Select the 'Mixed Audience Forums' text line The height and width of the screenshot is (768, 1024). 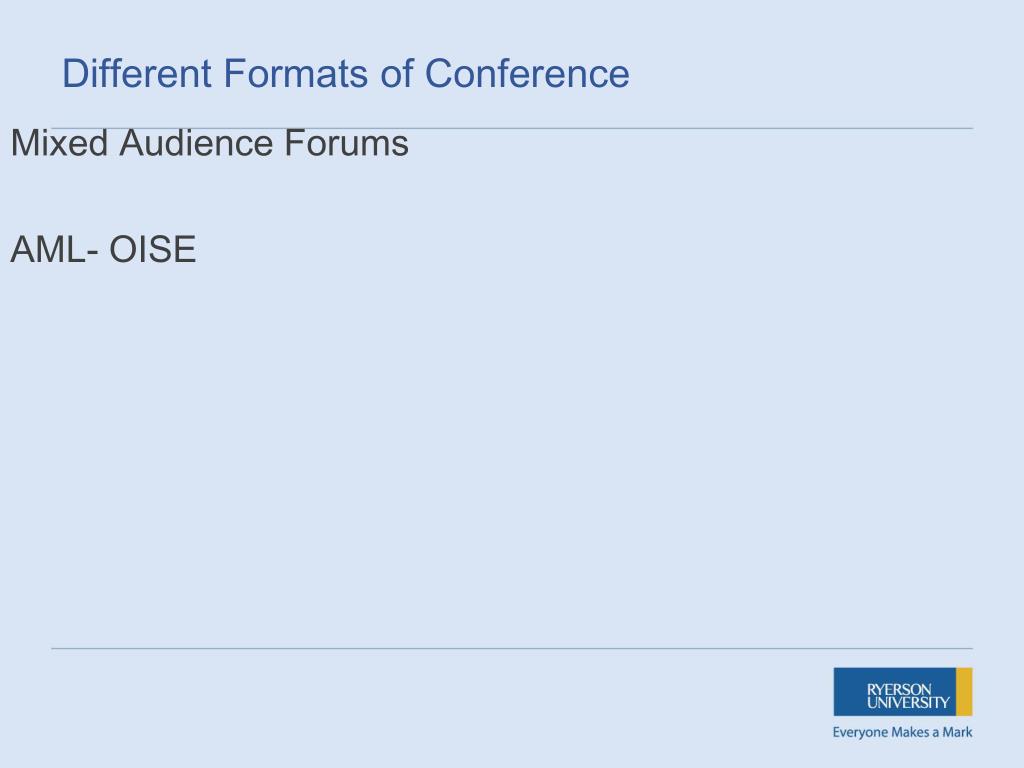coord(210,143)
